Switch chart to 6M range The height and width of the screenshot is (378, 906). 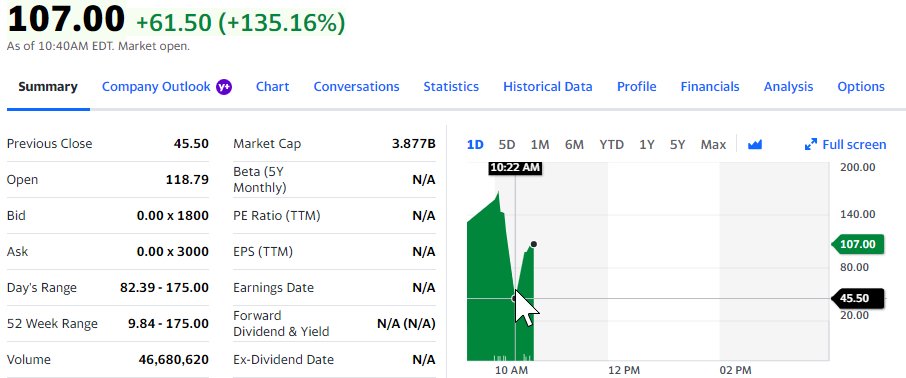click(x=574, y=144)
